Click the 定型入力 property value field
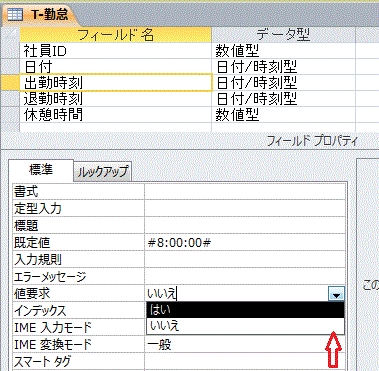This screenshot has width=379, height=371. click(x=245, y=208)
